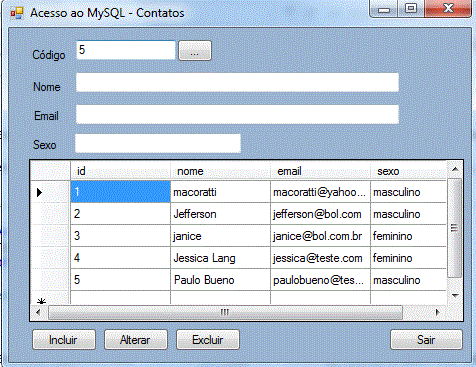Click the 'janice' name cell

point(220,236)
